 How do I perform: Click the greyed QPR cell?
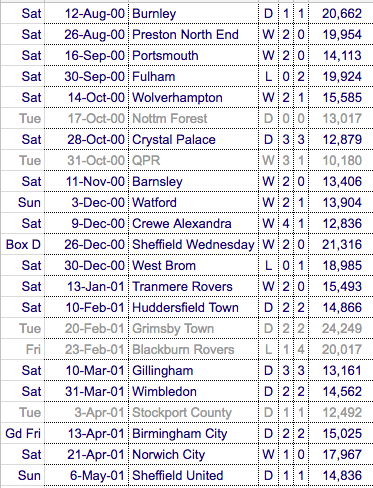click(193, 160)
